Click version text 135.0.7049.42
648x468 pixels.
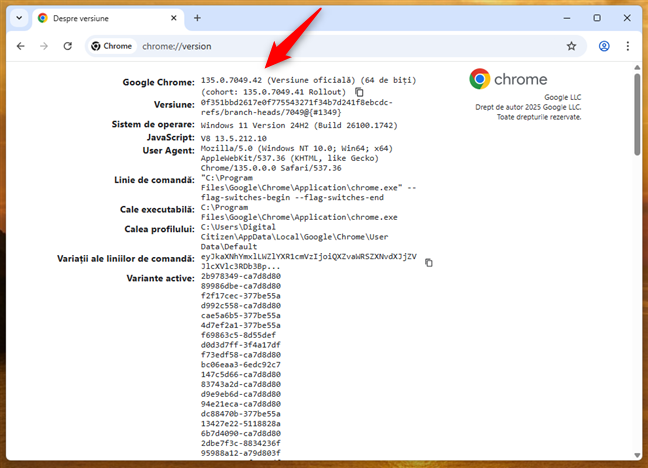[231, 80]
